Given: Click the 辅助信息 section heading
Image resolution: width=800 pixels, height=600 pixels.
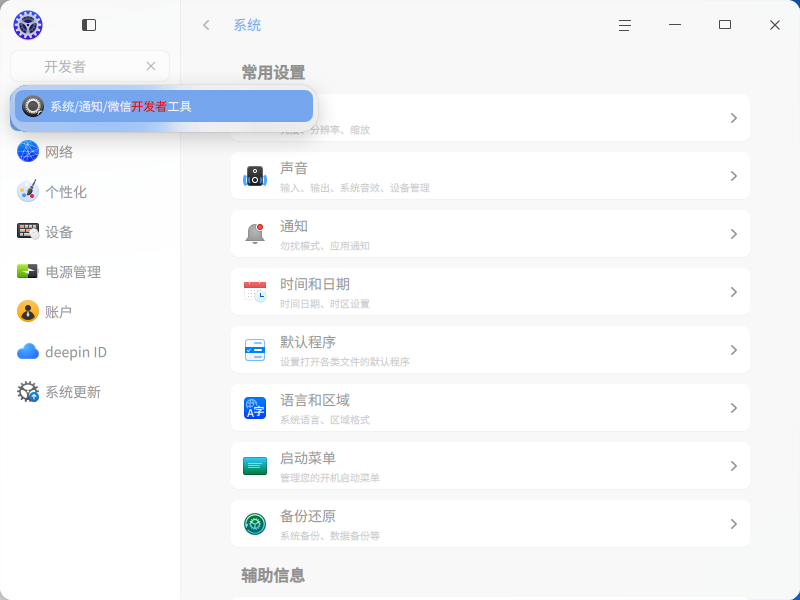Looking at the screenshot, I should [x=273, y=576].
